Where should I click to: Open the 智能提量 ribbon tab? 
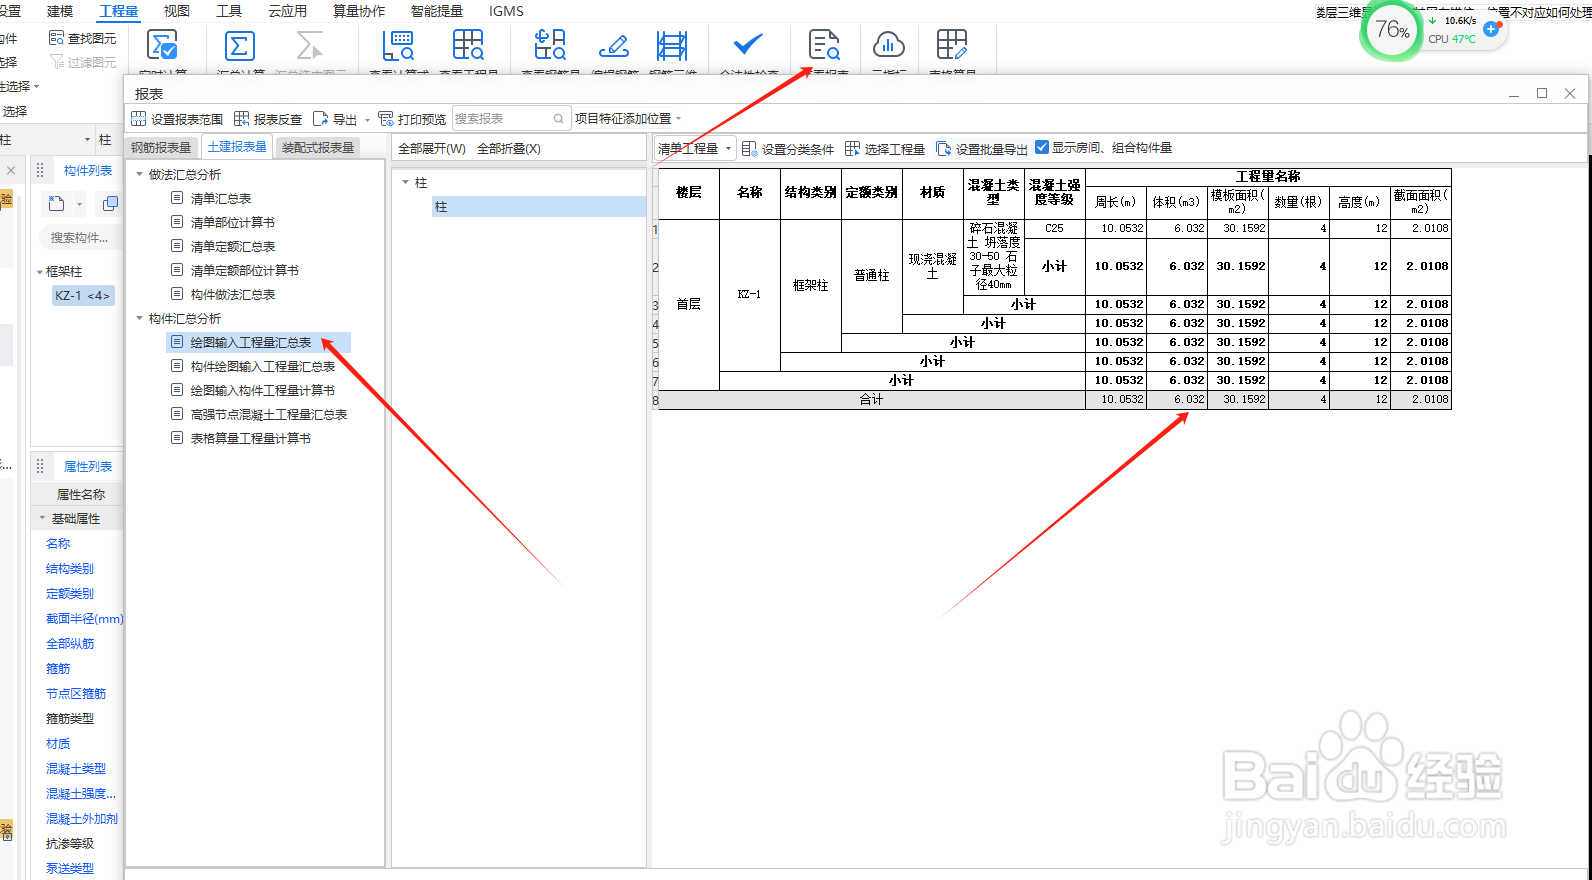point(437,11)
